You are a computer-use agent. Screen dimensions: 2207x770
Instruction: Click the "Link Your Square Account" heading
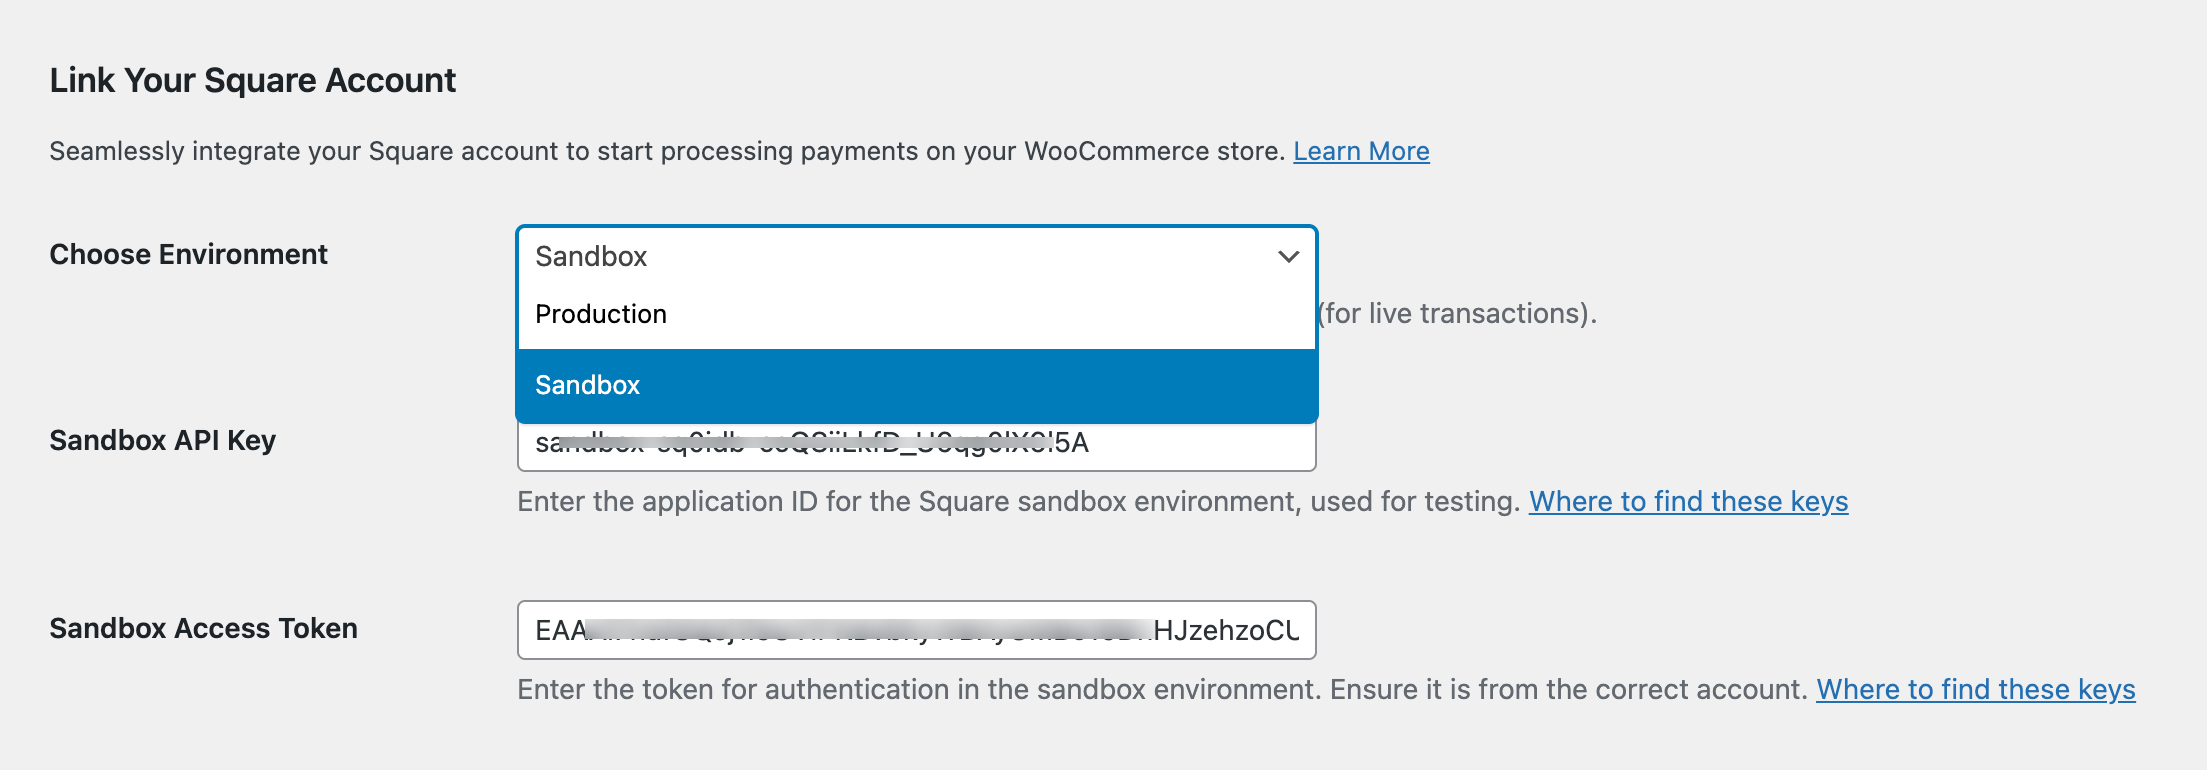click(x=253, y=80)
